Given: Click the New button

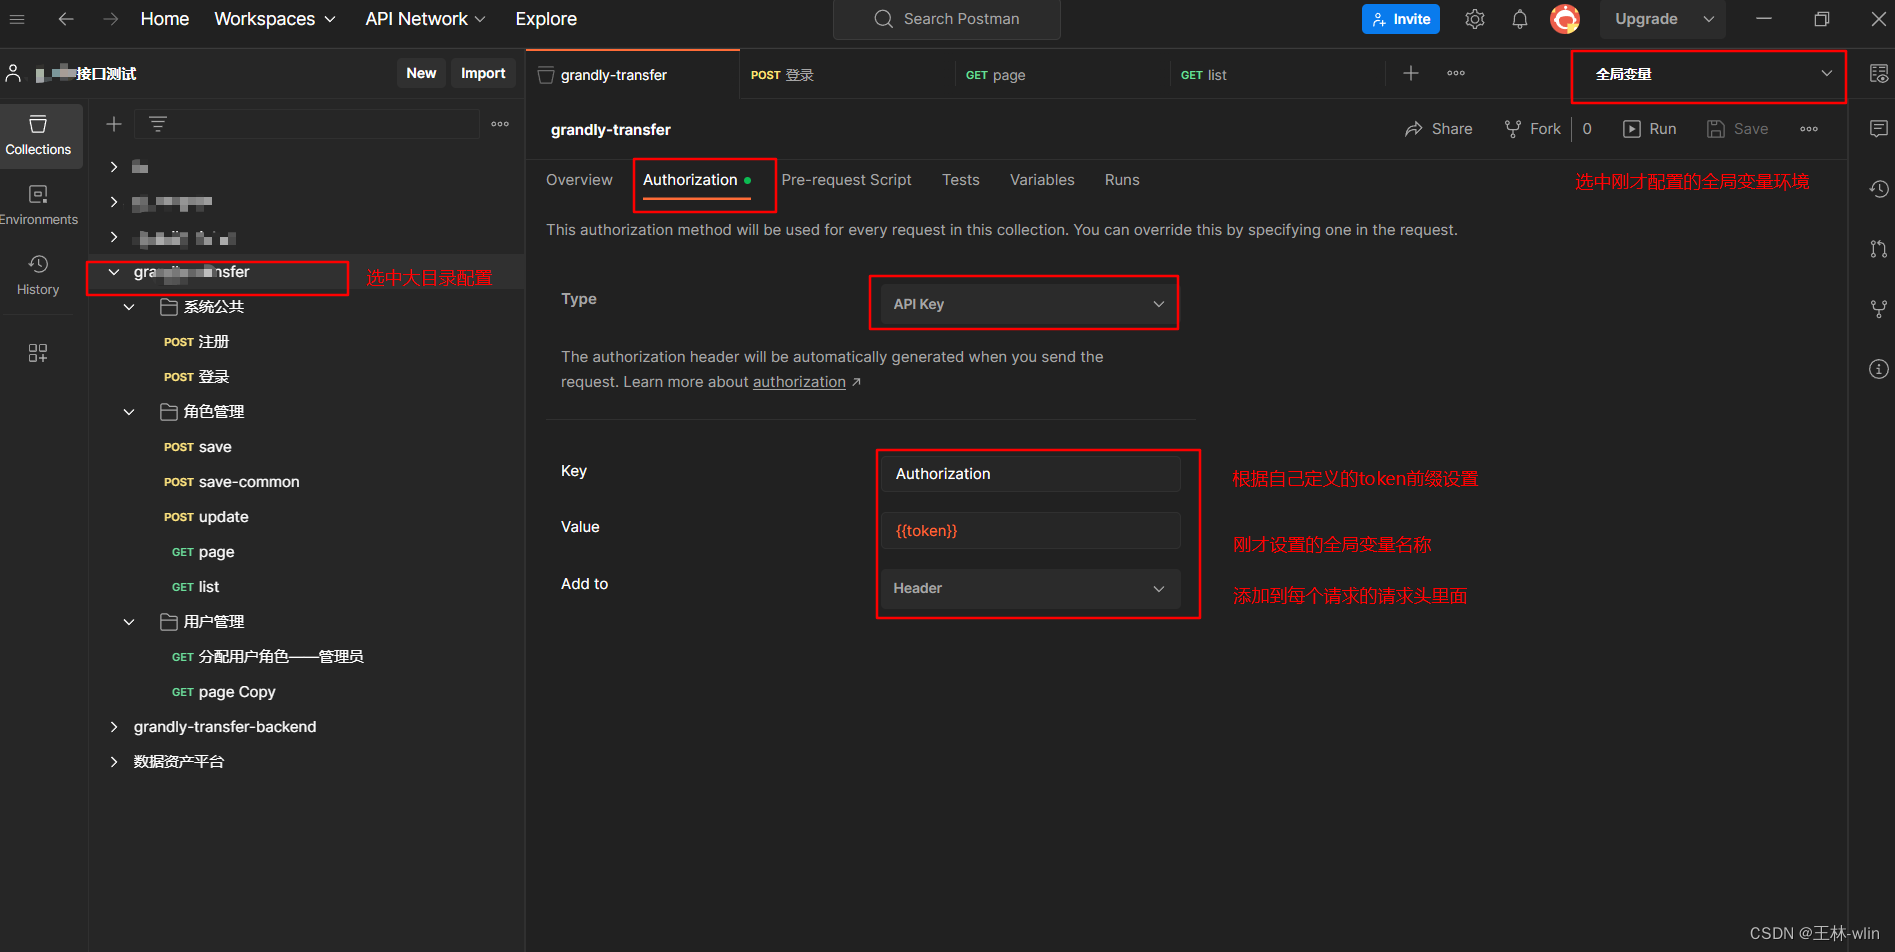Looking at the screenshot, I should pyautogui.click(x=421, y=73).
